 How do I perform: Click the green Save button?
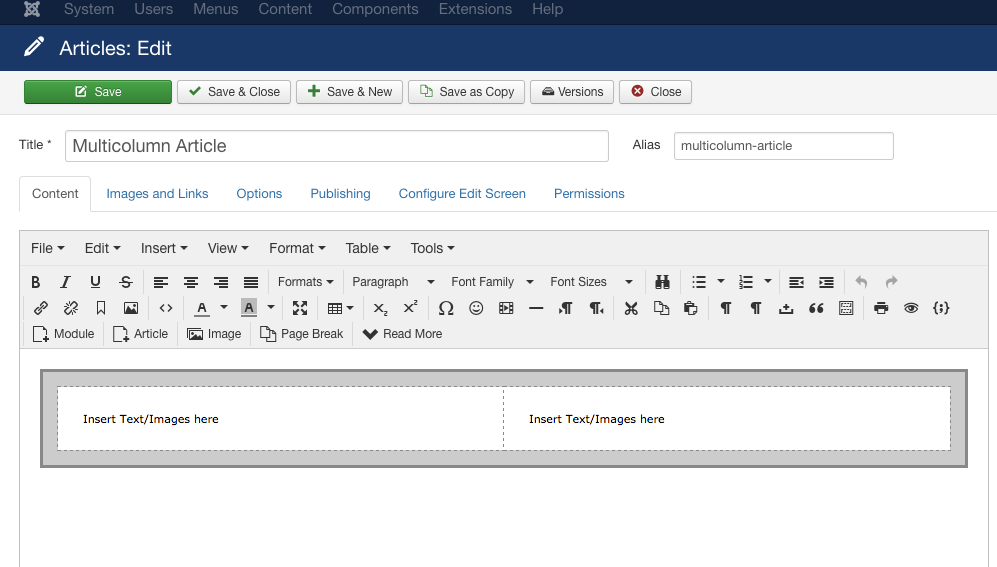(98, 92)
